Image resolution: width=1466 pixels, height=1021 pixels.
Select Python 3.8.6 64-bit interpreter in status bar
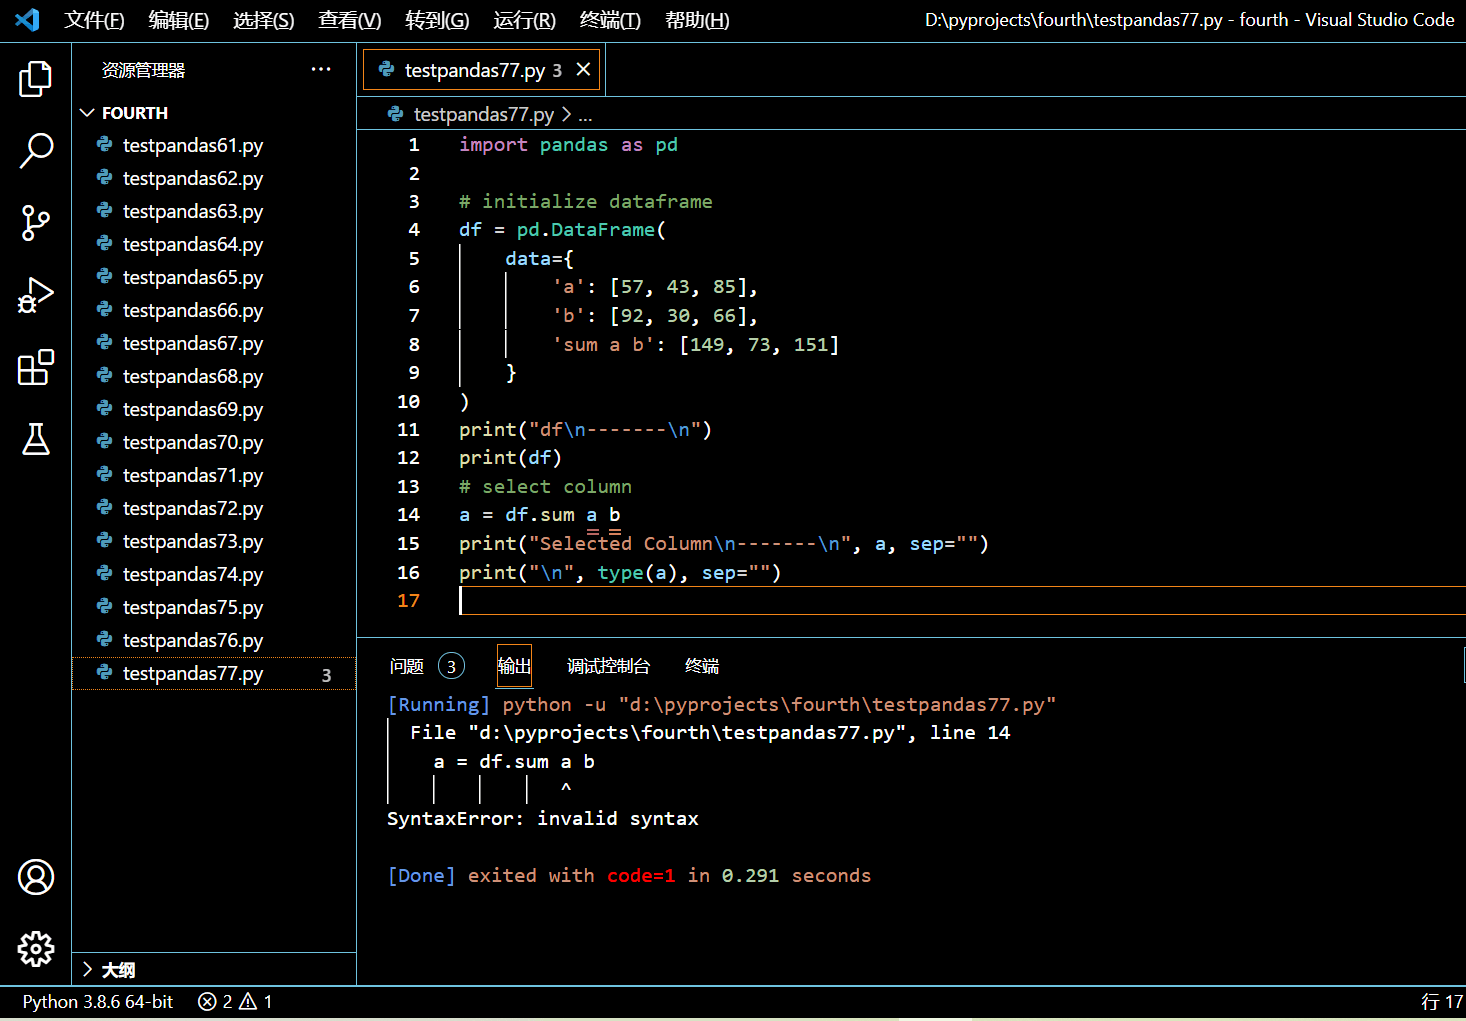98,1001
